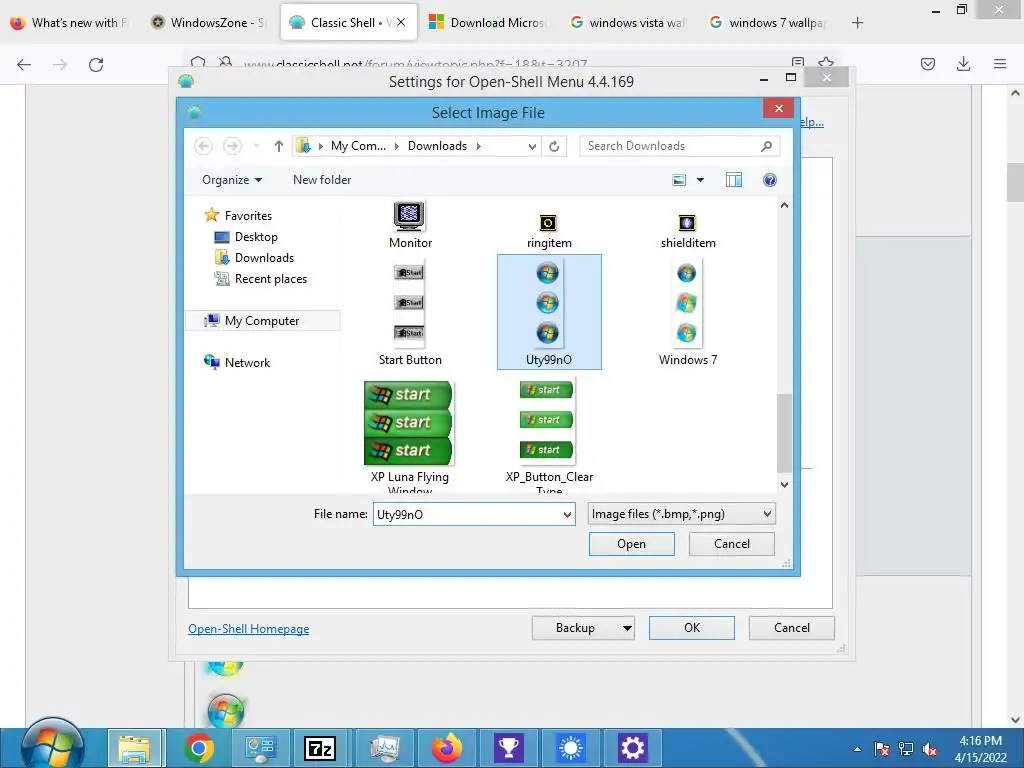
Task: Expand the File name dropdown
Action: tap(567, 514)
